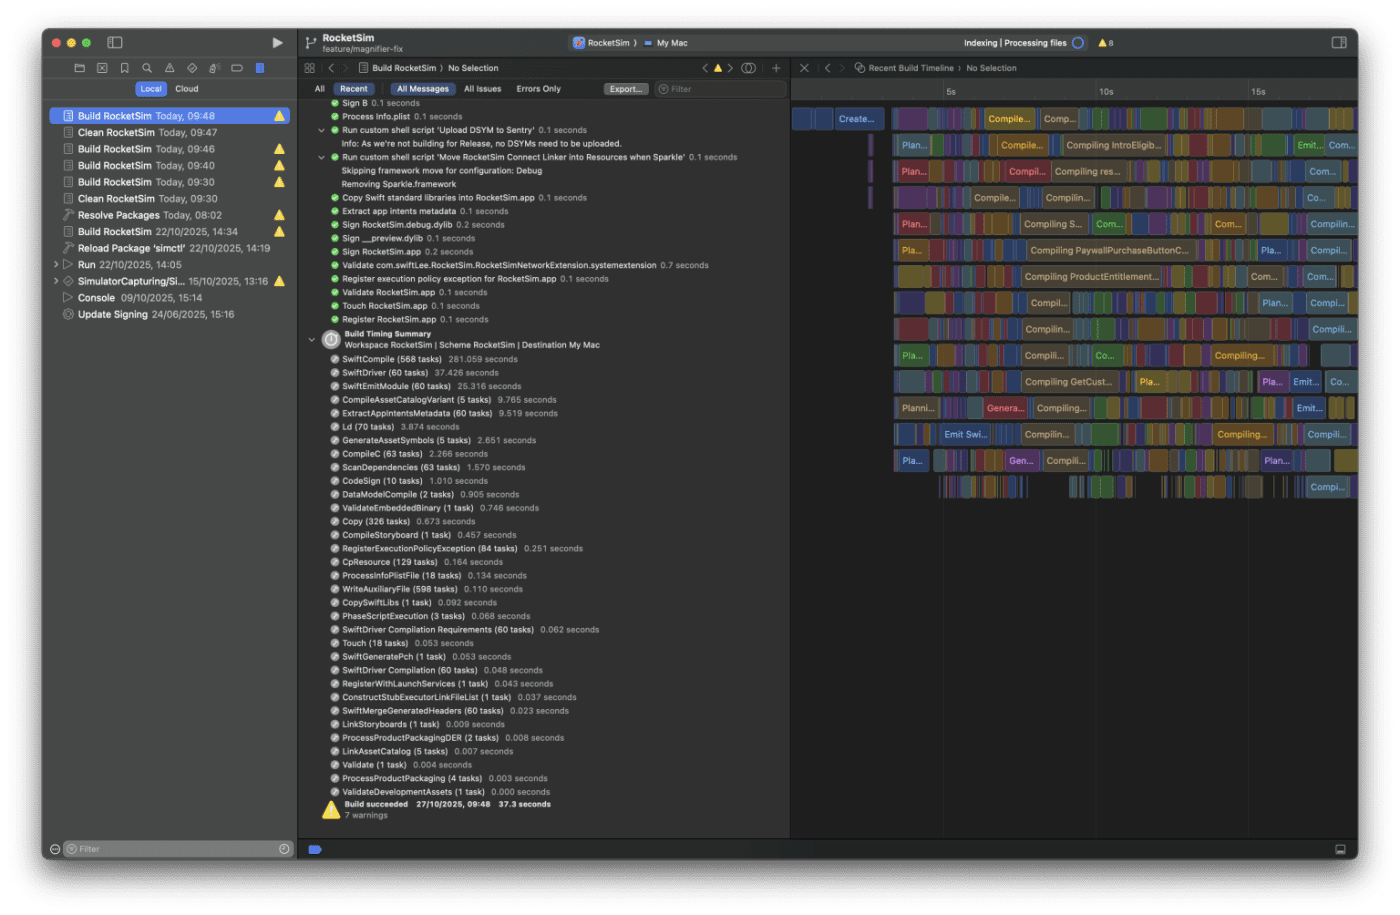Viewport: 1400px width, 915px height.
Task: Toggle the bottom debug area panel
Action: (x=1340, y=849)
